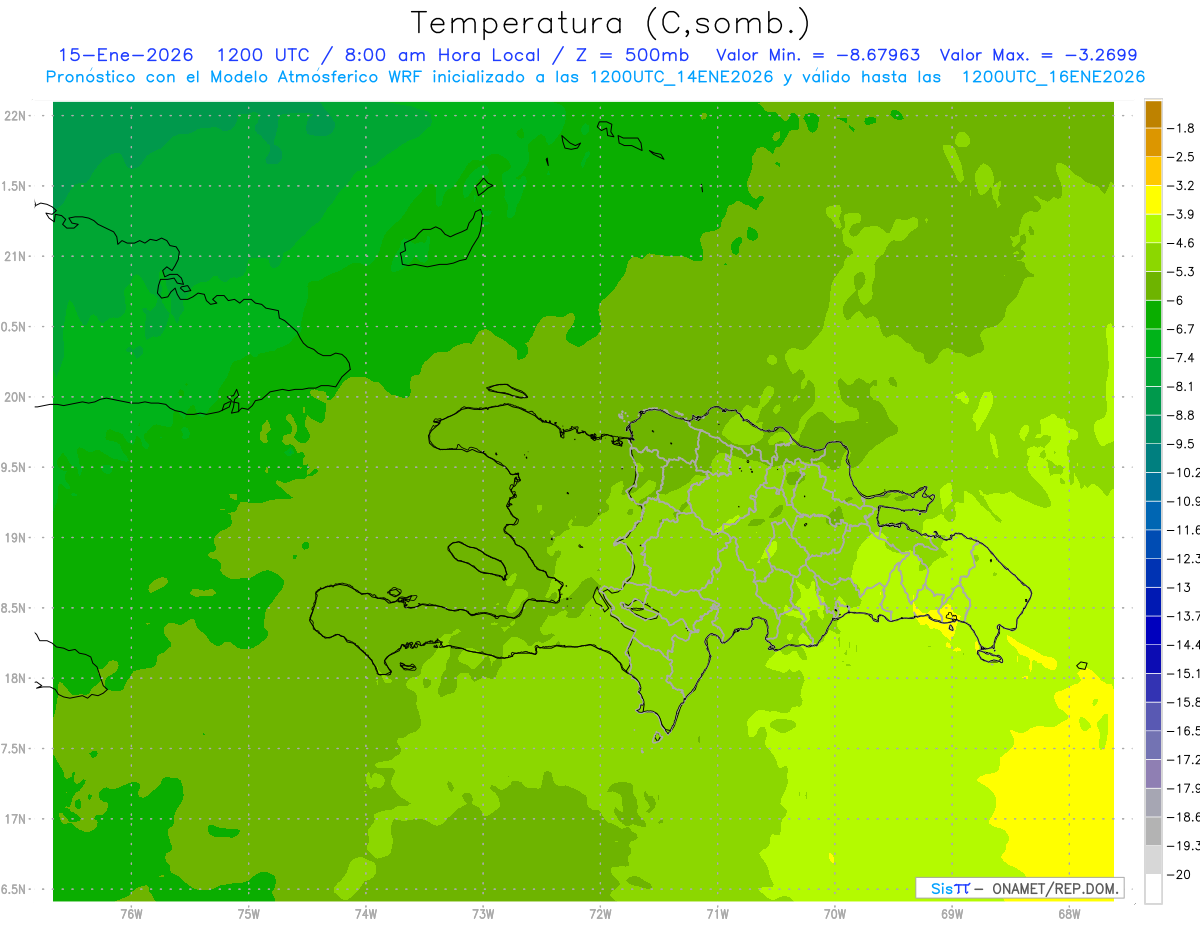Click the 18N latitude axis label
Image resolution: width=1200 pixels, height=927 pixels.
pos(16,679)
